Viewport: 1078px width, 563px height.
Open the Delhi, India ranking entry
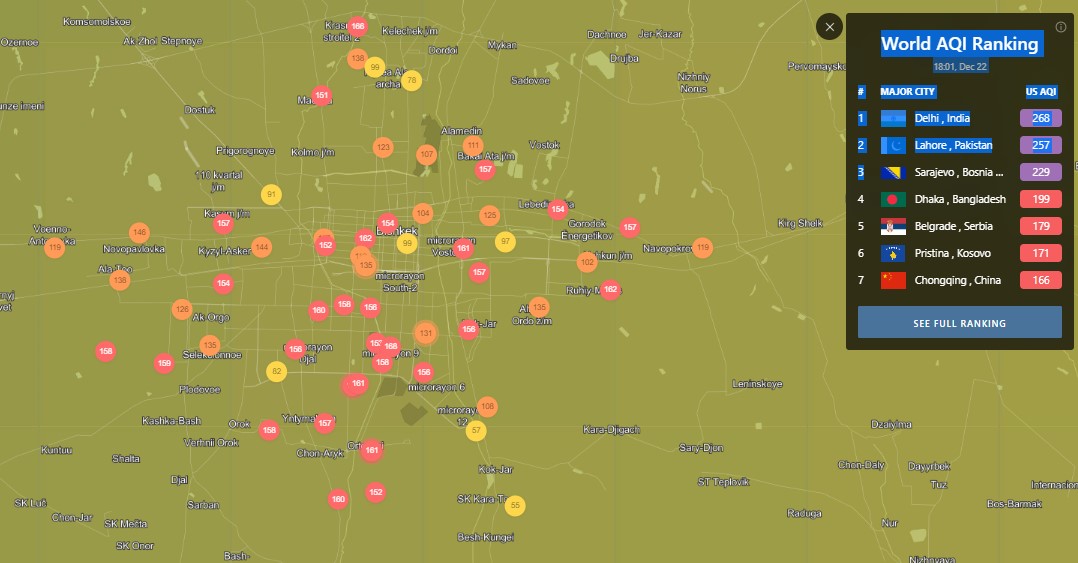pos(942,118)
